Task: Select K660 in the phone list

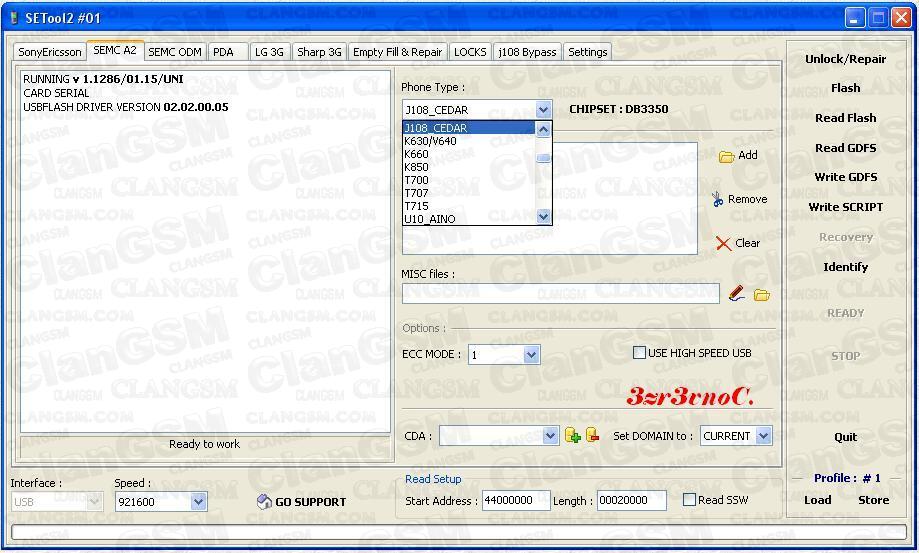Action: pyautogui.click(x=469, y=154)
